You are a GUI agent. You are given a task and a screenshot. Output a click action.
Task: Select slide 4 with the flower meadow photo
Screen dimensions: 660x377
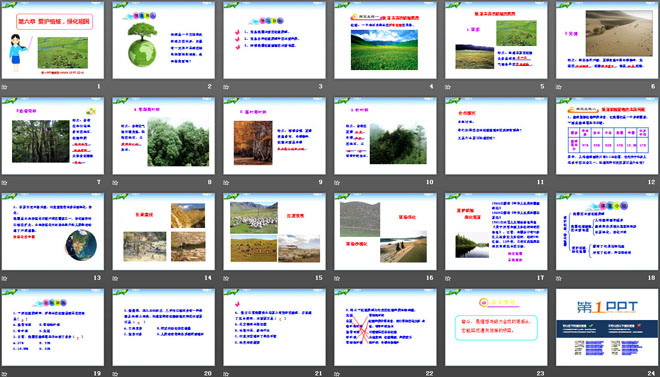385,40
